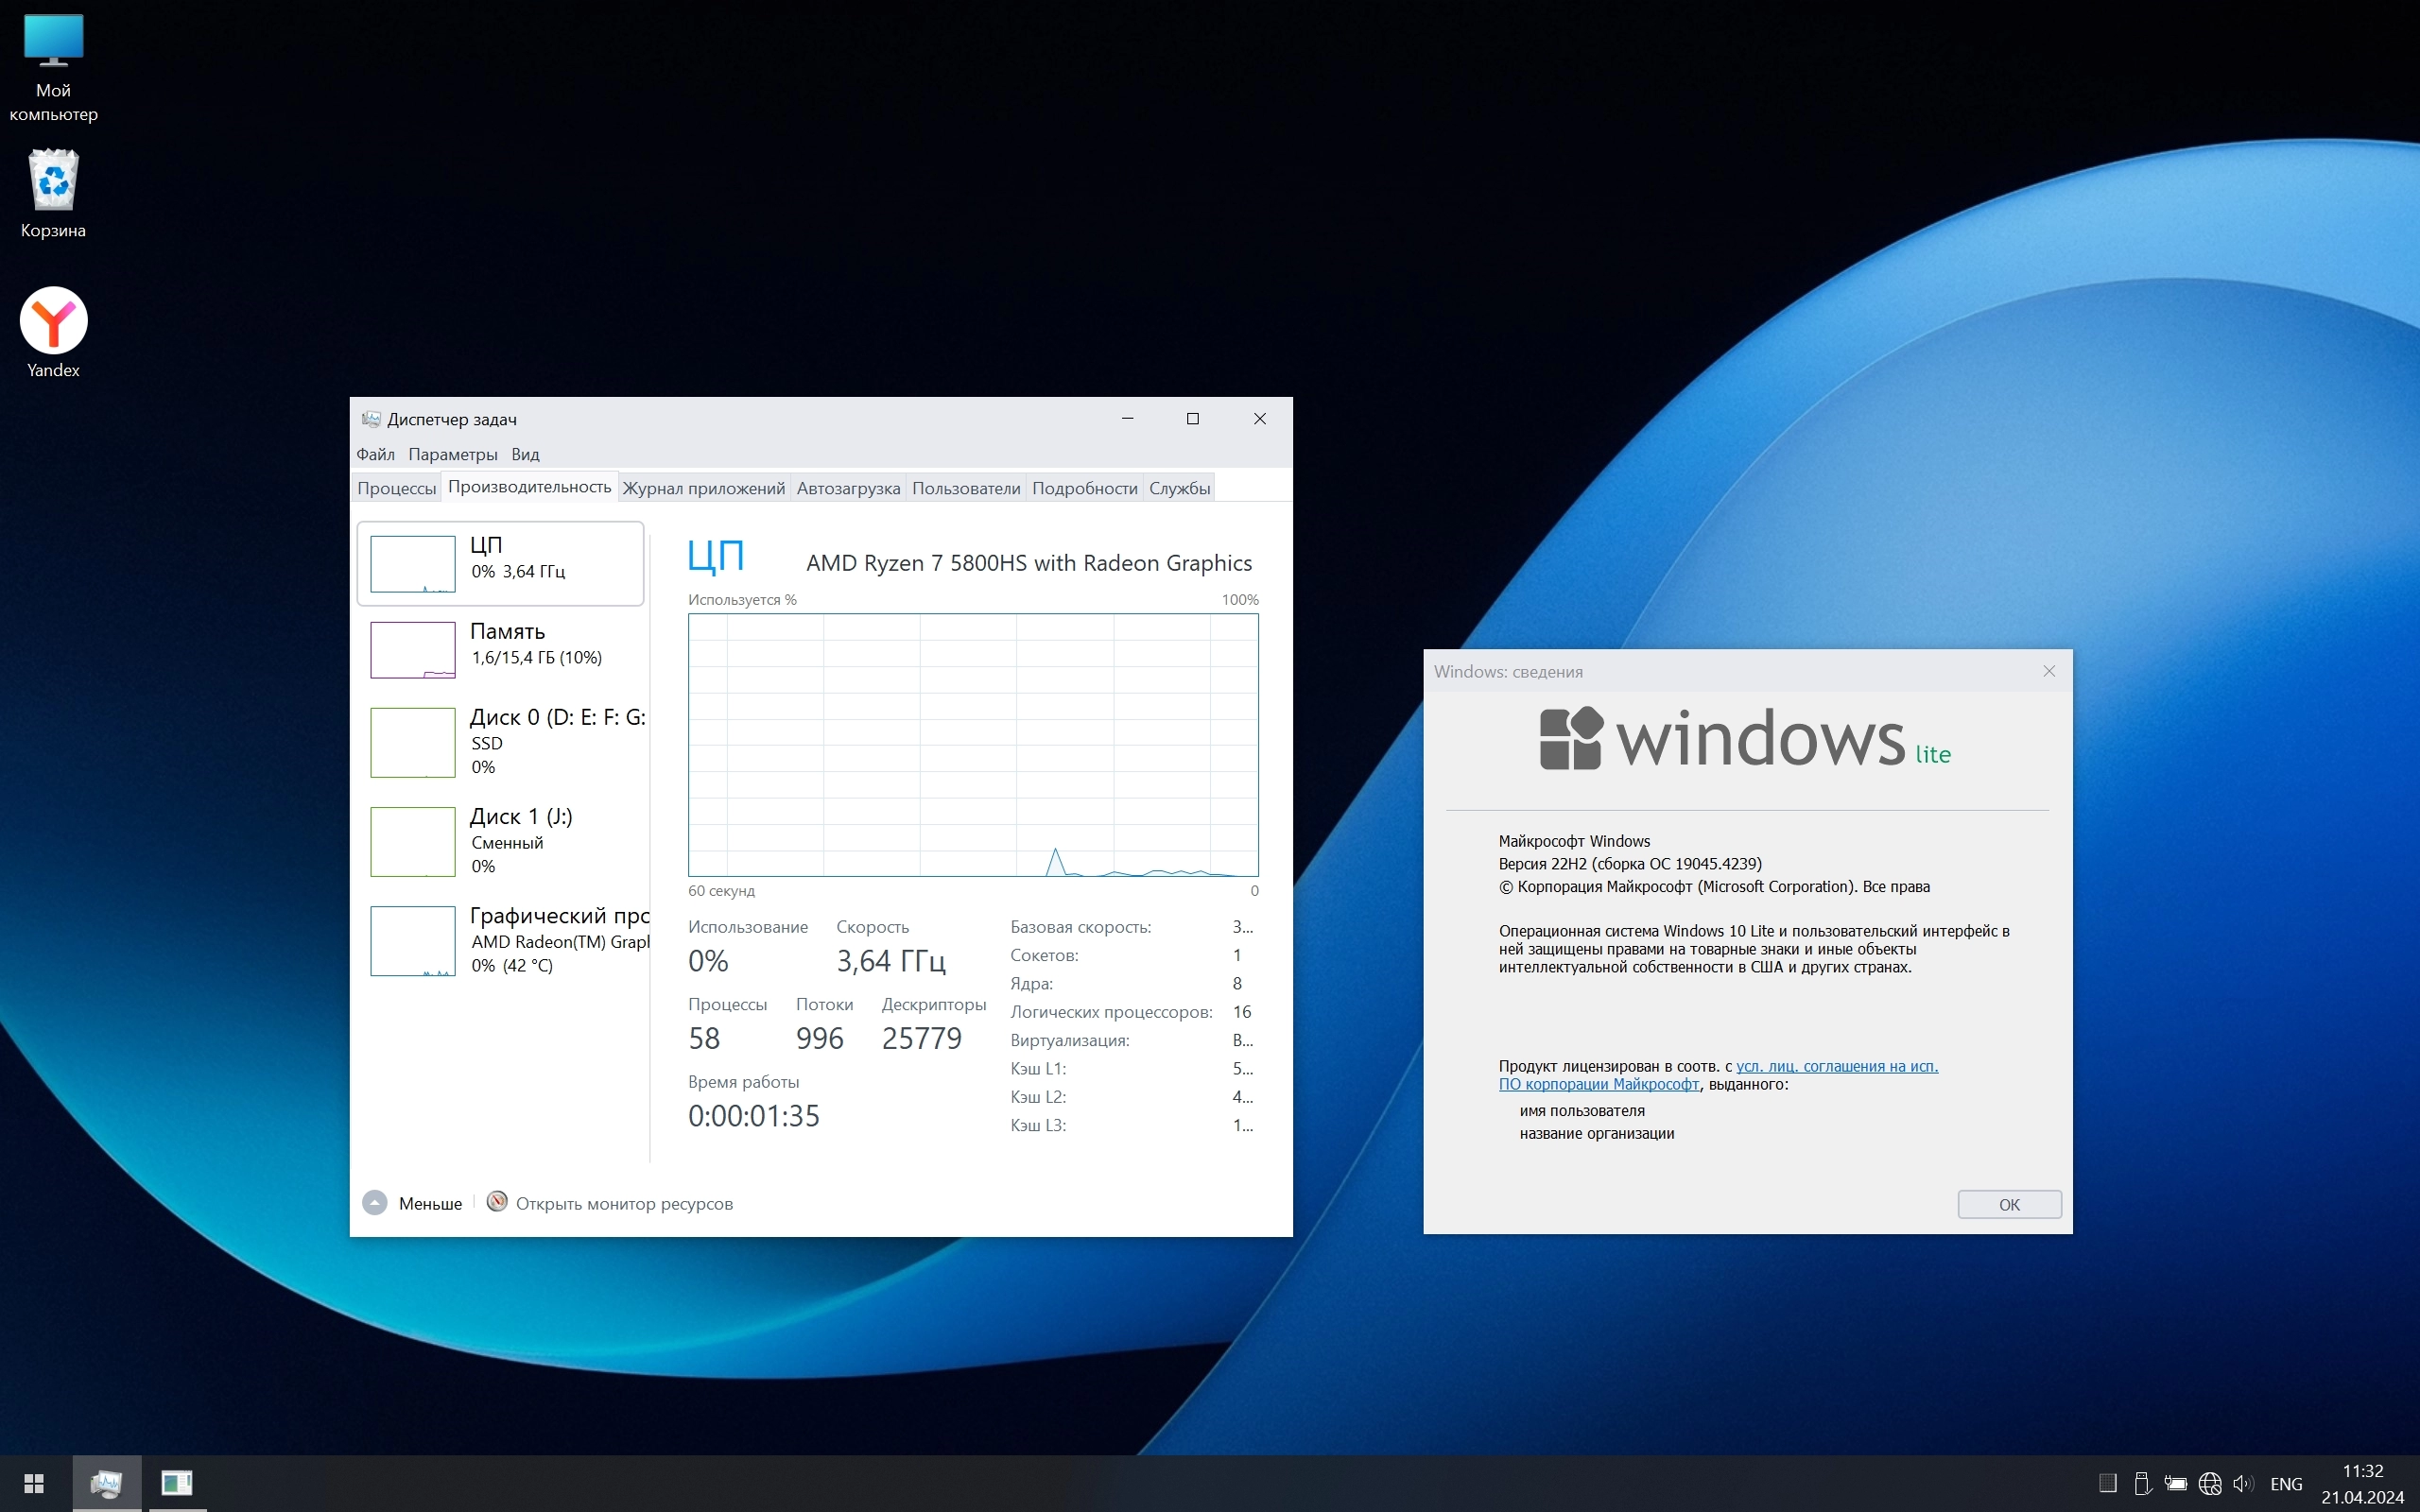Switch to the Автозагрузка tab
Viewport: 2420px width, 1512px height.
click(x=847, y=488)
